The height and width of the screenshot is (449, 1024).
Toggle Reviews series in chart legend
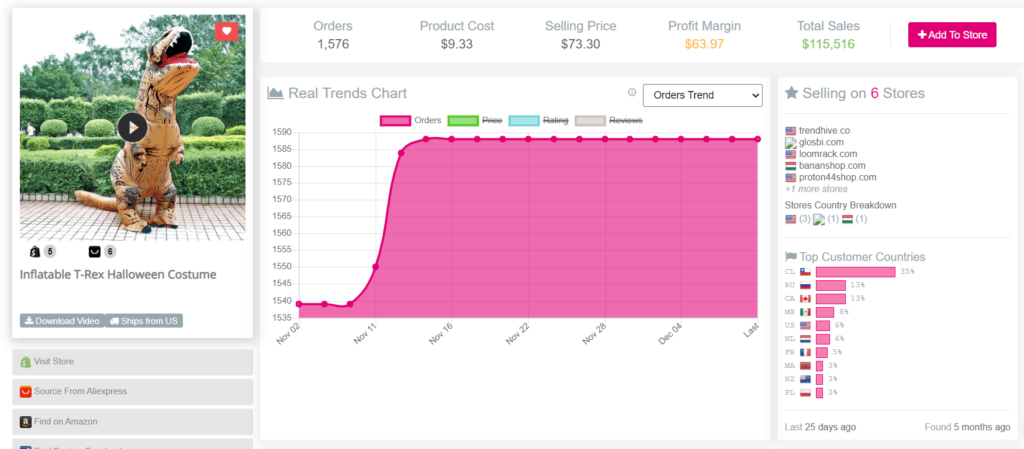tap(609, 121)
